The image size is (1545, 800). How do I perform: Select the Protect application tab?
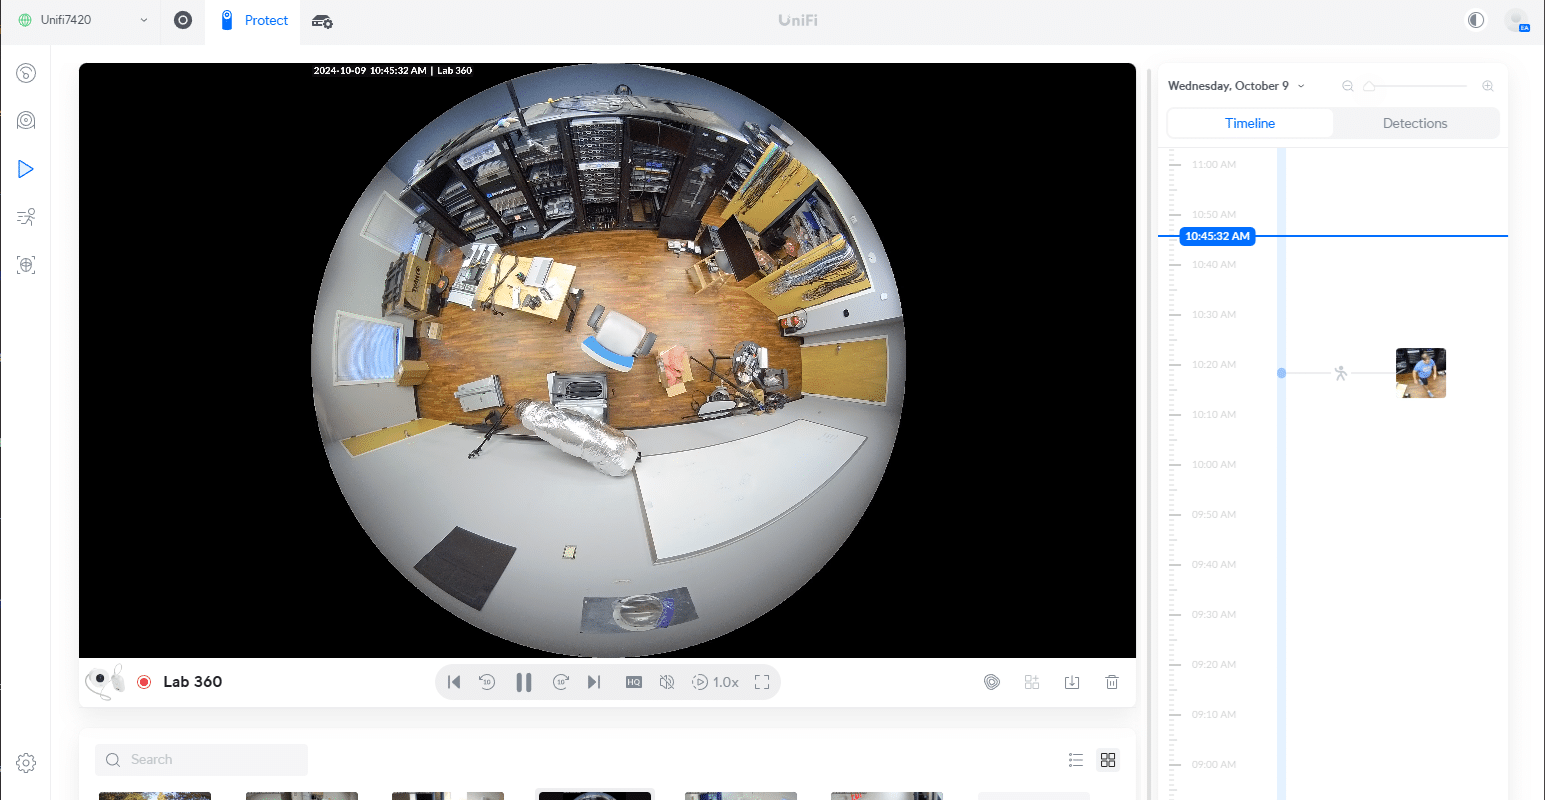[x=254, y=20]
